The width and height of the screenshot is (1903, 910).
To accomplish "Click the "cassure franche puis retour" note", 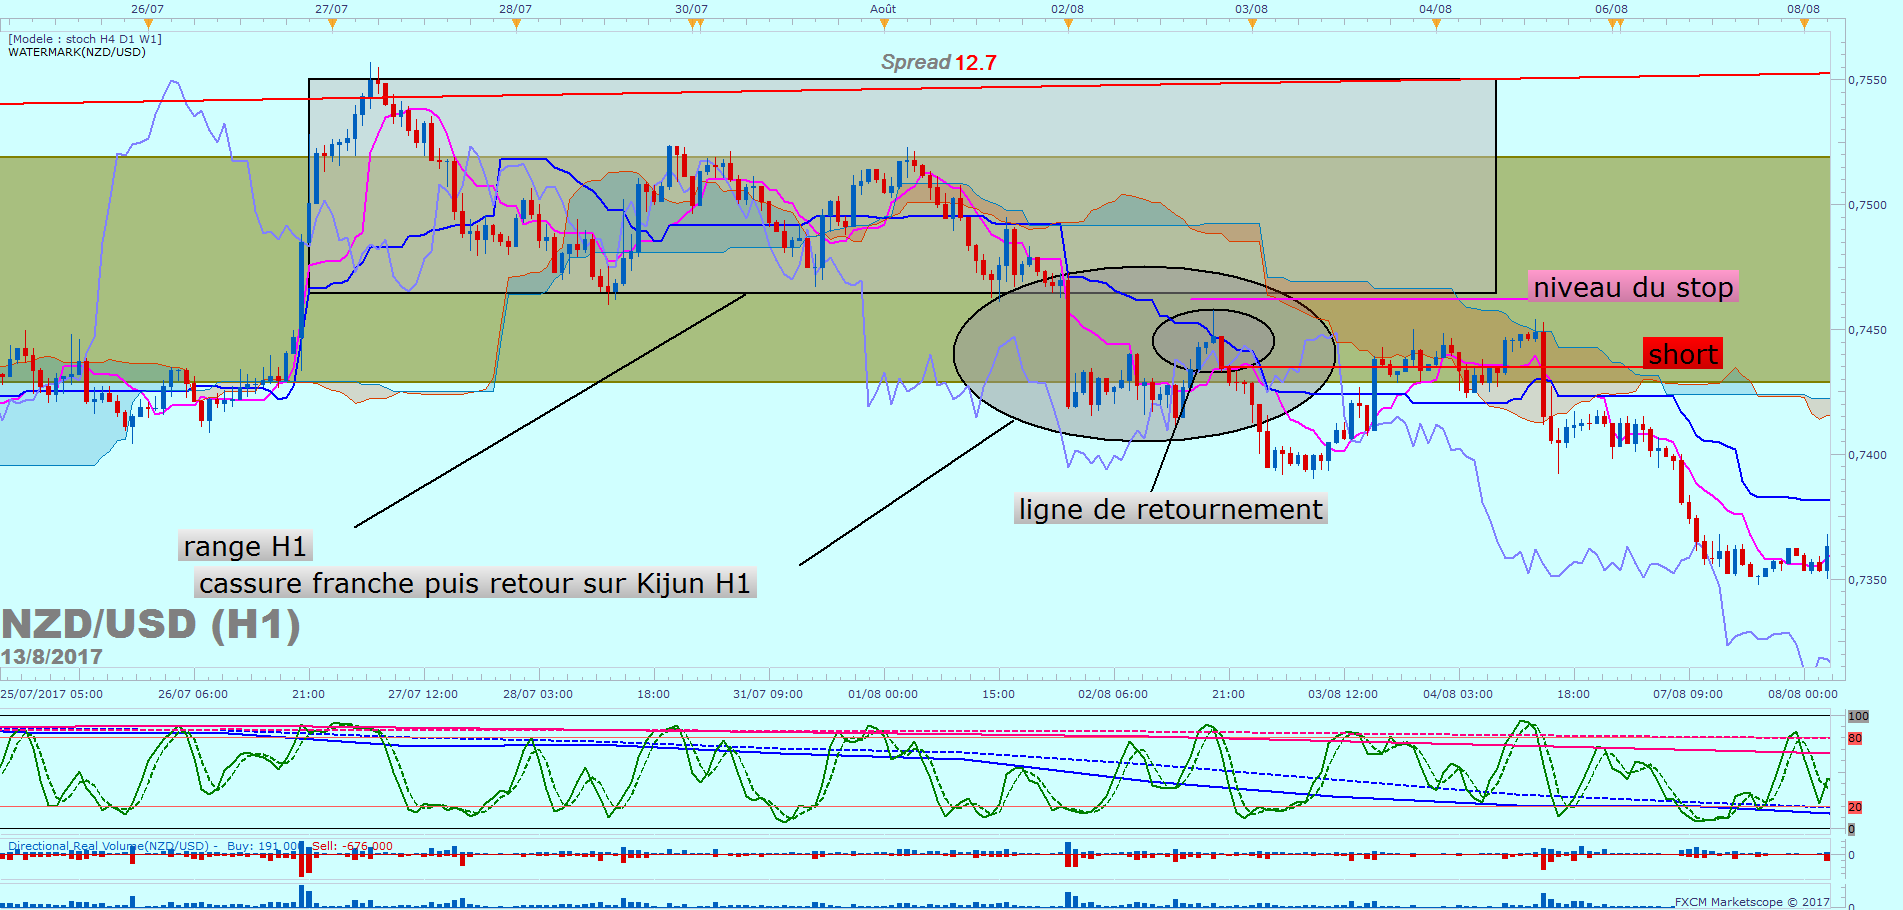I will pyautogui.click(x=474, y=583).
